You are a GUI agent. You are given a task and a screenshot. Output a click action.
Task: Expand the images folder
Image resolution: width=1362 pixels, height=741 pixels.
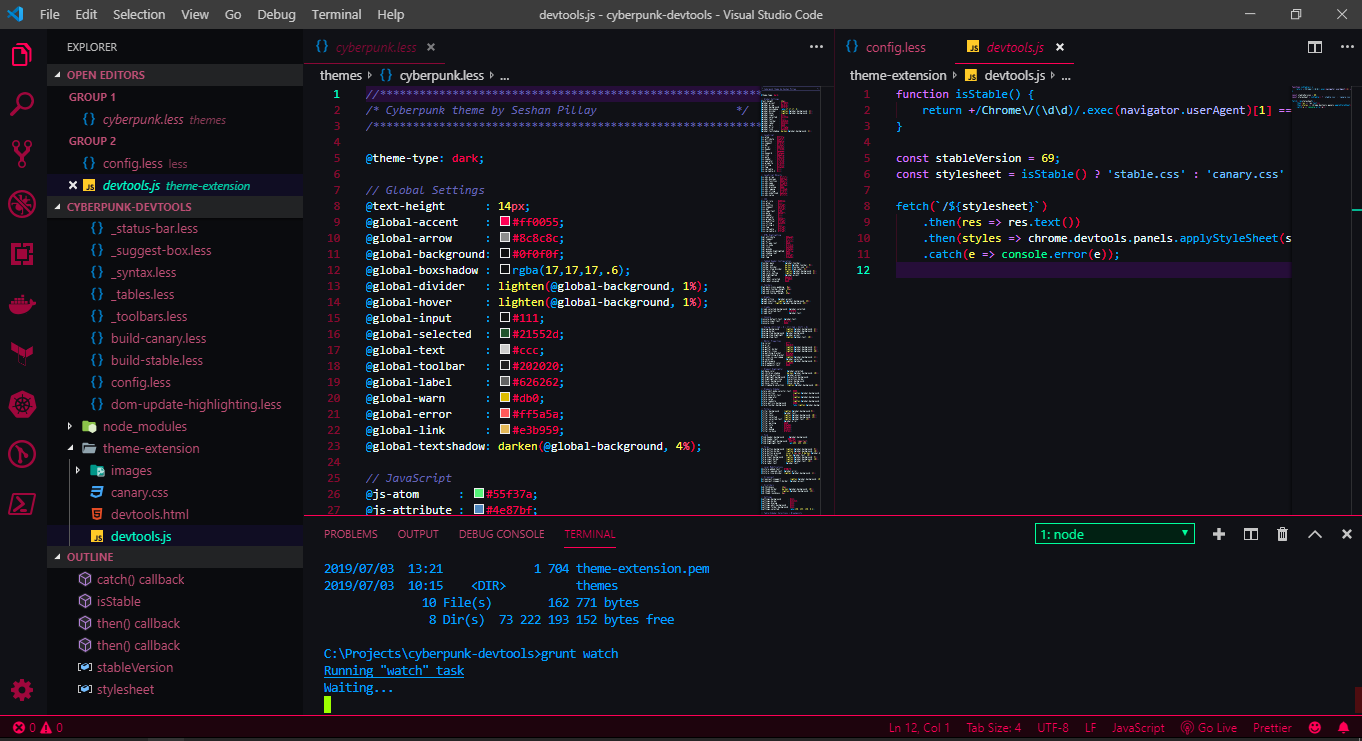78,470
